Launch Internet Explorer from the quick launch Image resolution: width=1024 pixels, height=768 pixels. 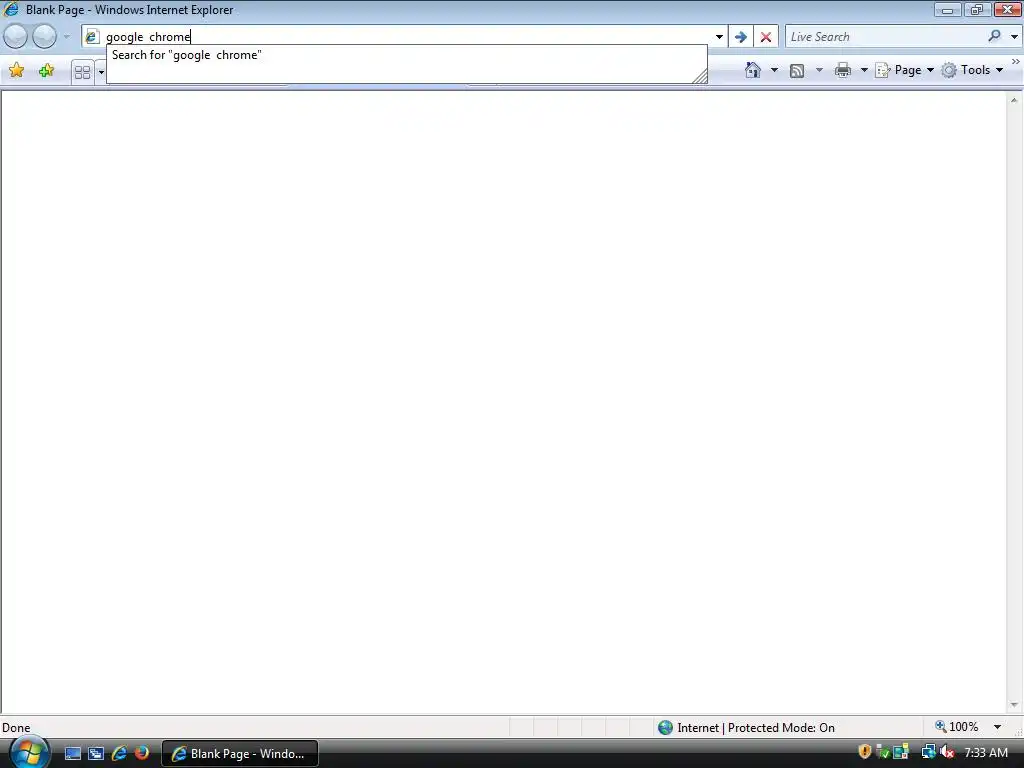tap(119, 754)
